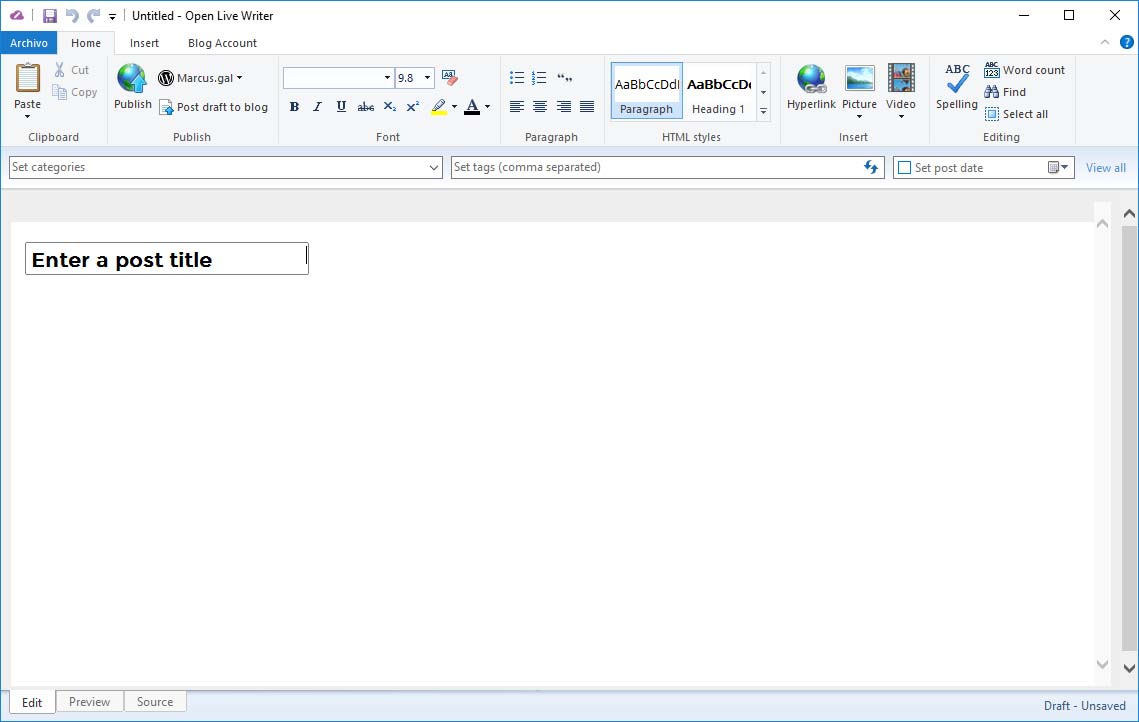
Task: Open font color dropdown arrow
Action: tap(487, 107)
